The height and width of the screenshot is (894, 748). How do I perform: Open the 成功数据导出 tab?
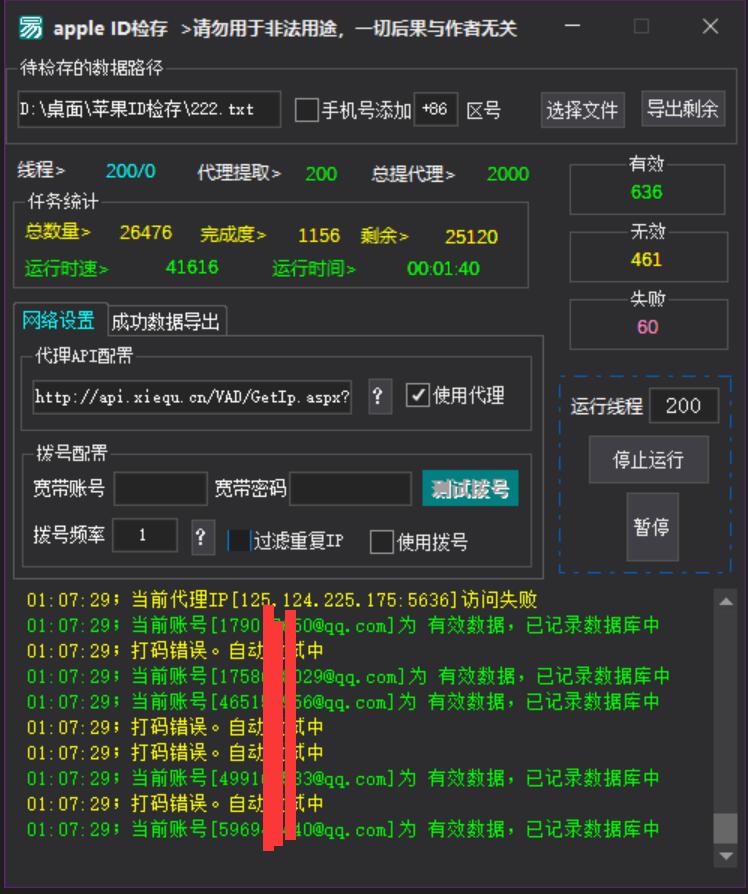click(166, 321)
